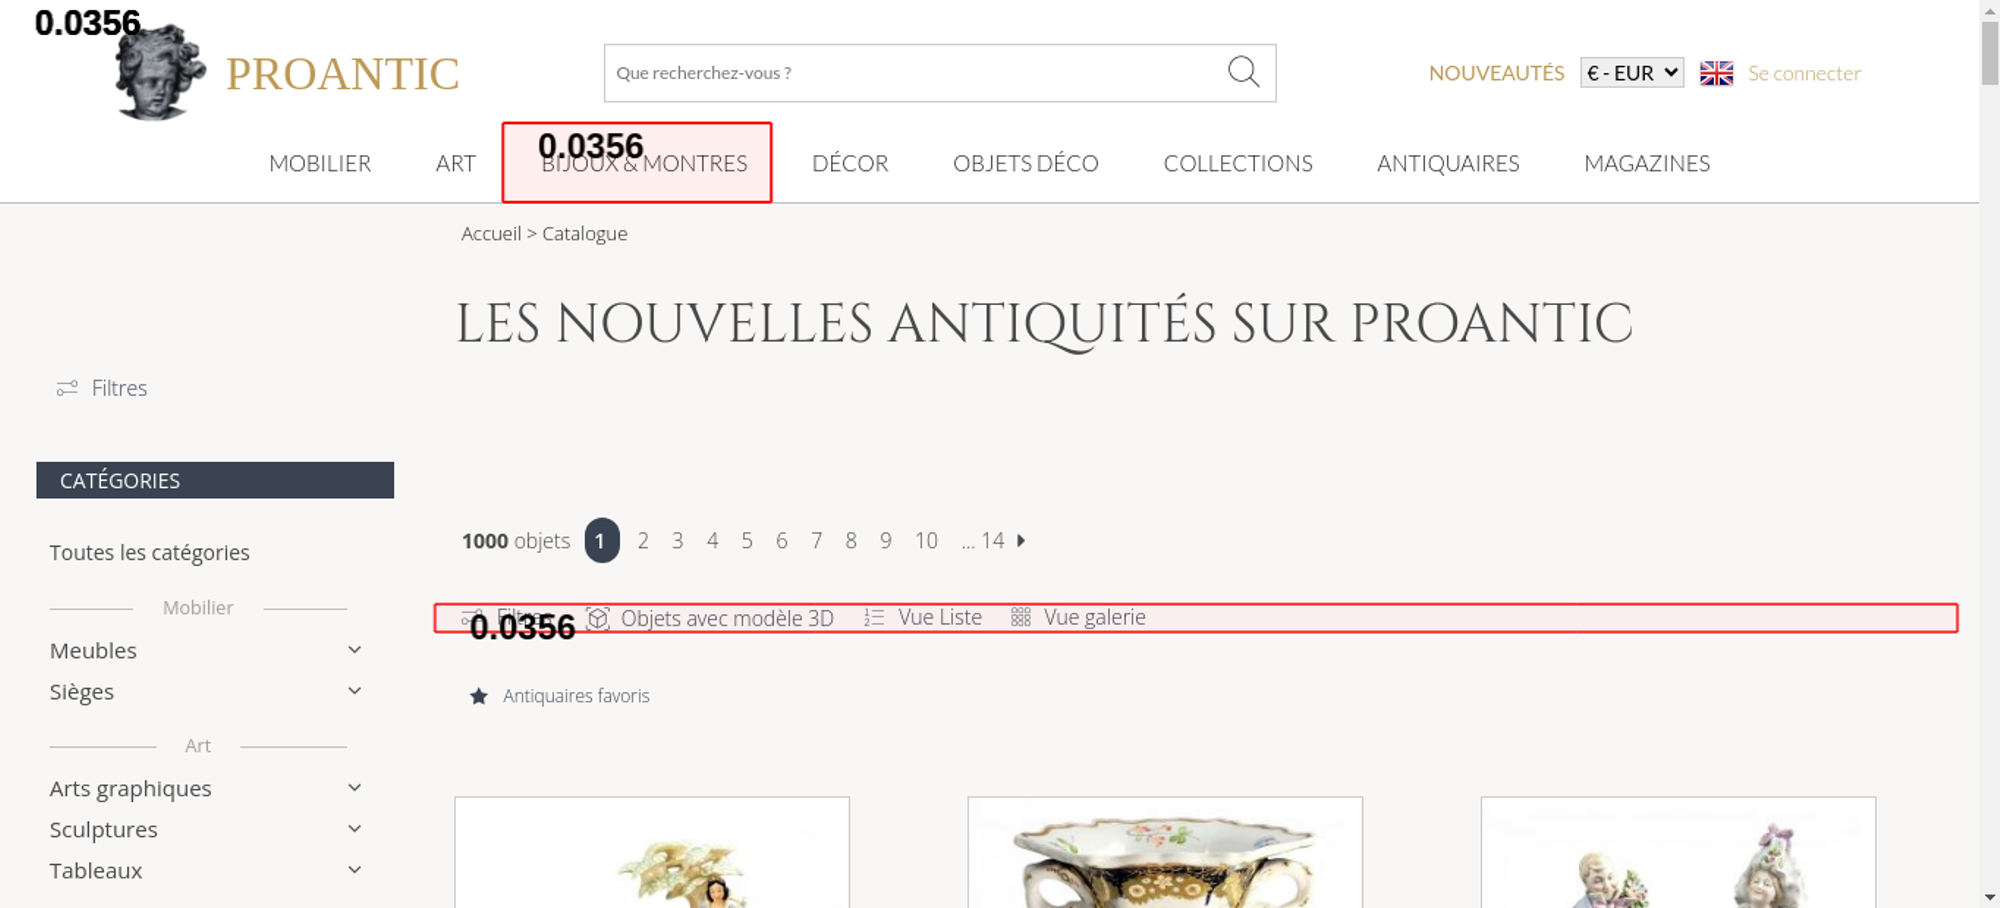Expand the Meubles category
This screenshot has width=2000, height=908.
coord(354,650)
